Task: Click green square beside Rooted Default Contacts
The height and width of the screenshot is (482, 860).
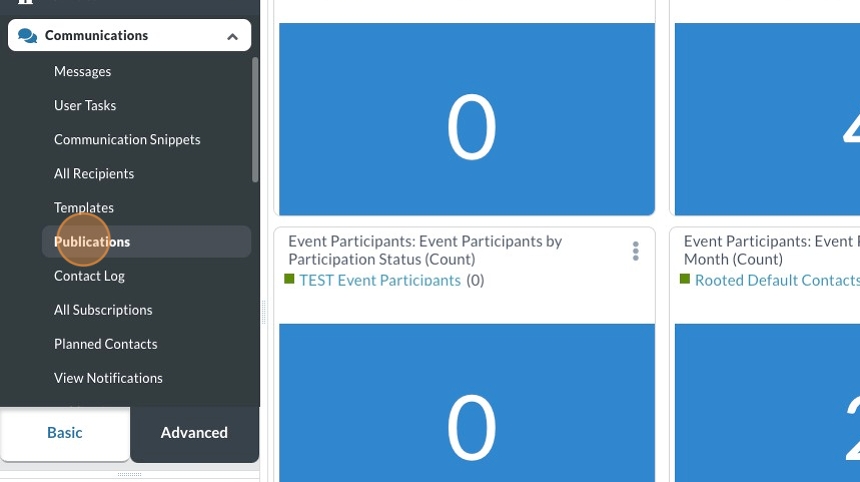Action: click(x=686, y=279)
